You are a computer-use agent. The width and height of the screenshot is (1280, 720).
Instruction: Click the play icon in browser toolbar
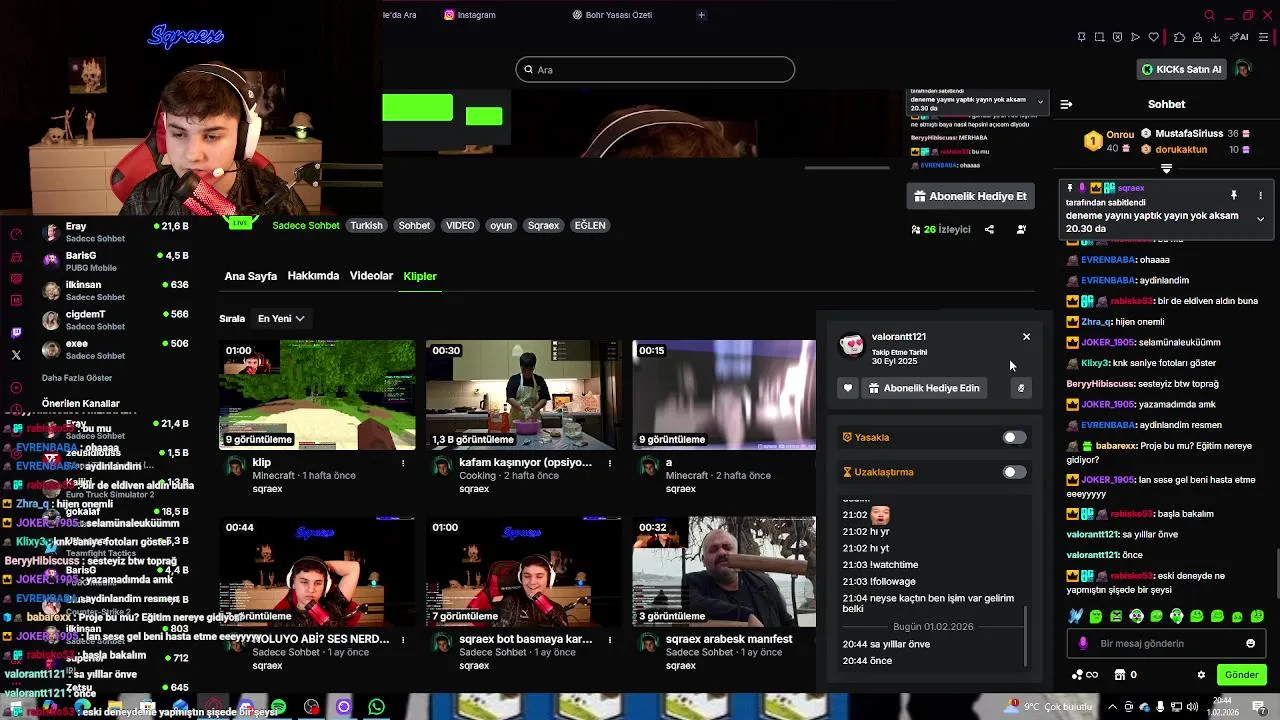coord(1135,37)
